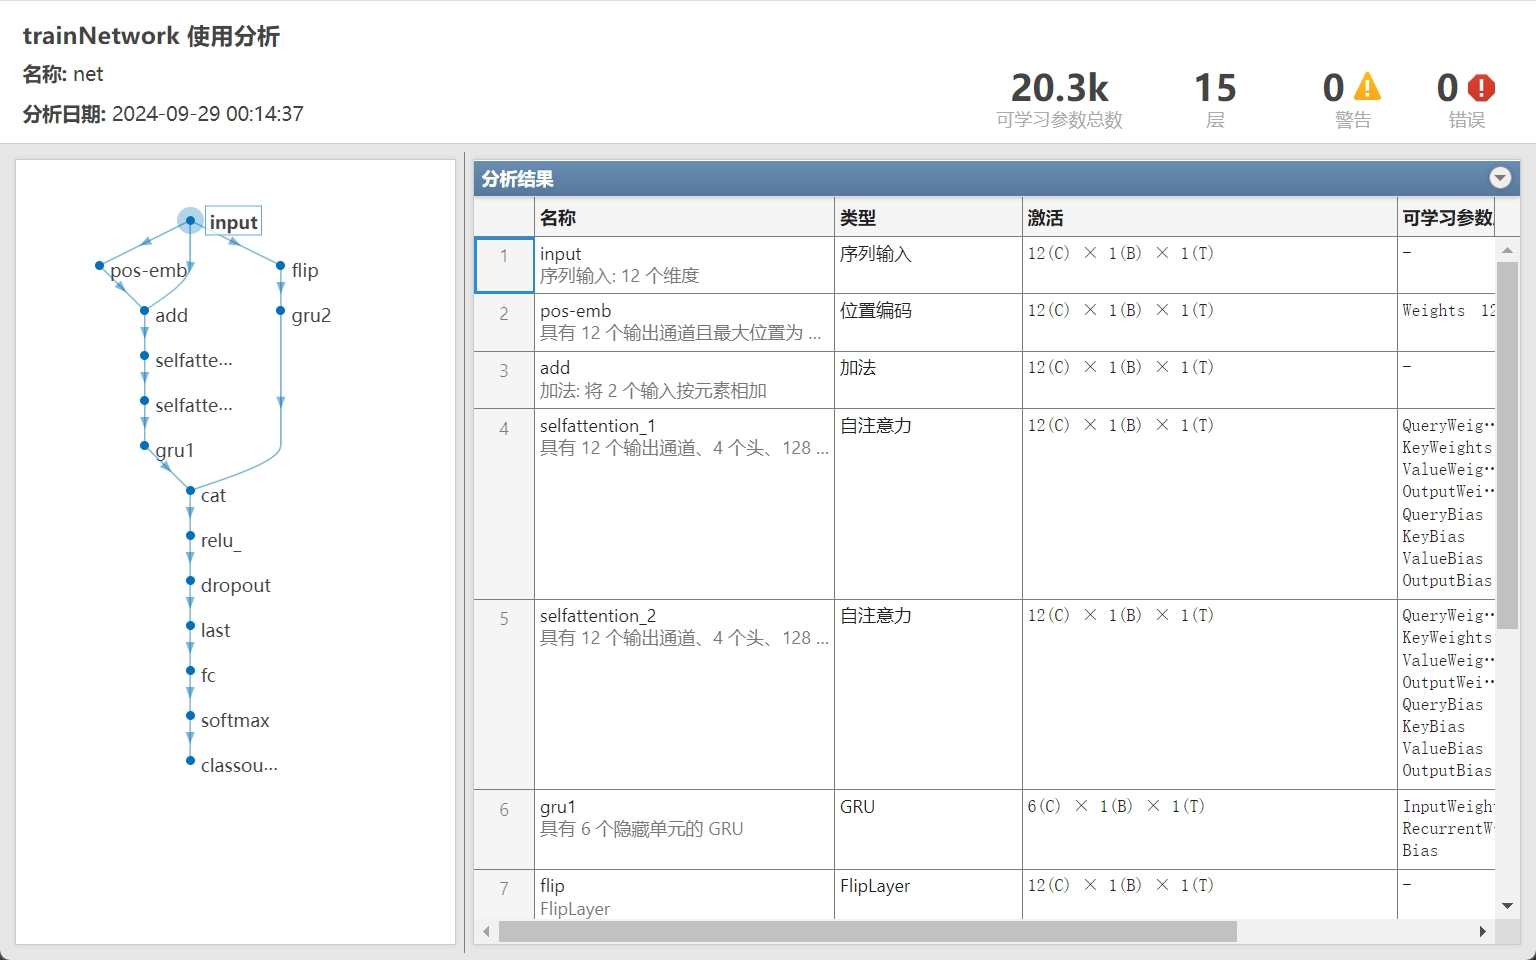Select table row 2 pos-emb
This screenshot has width=1536, height=960.
pyautogui.click(x=985, y=322)
